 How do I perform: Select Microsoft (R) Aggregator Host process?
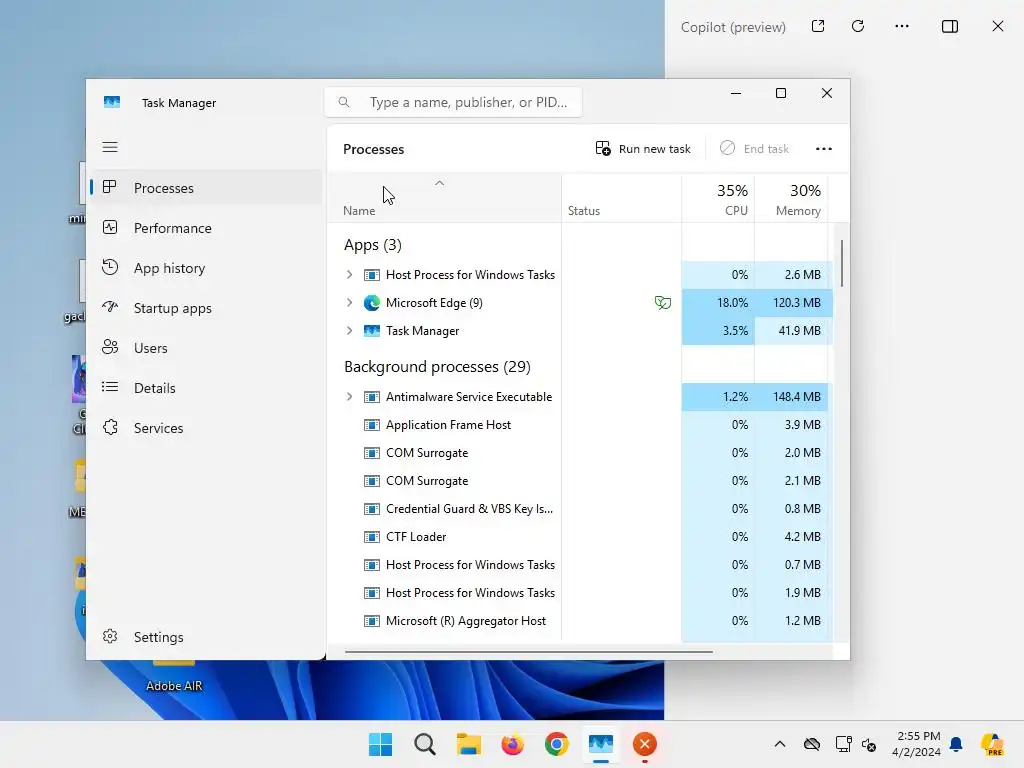point(580,621)
